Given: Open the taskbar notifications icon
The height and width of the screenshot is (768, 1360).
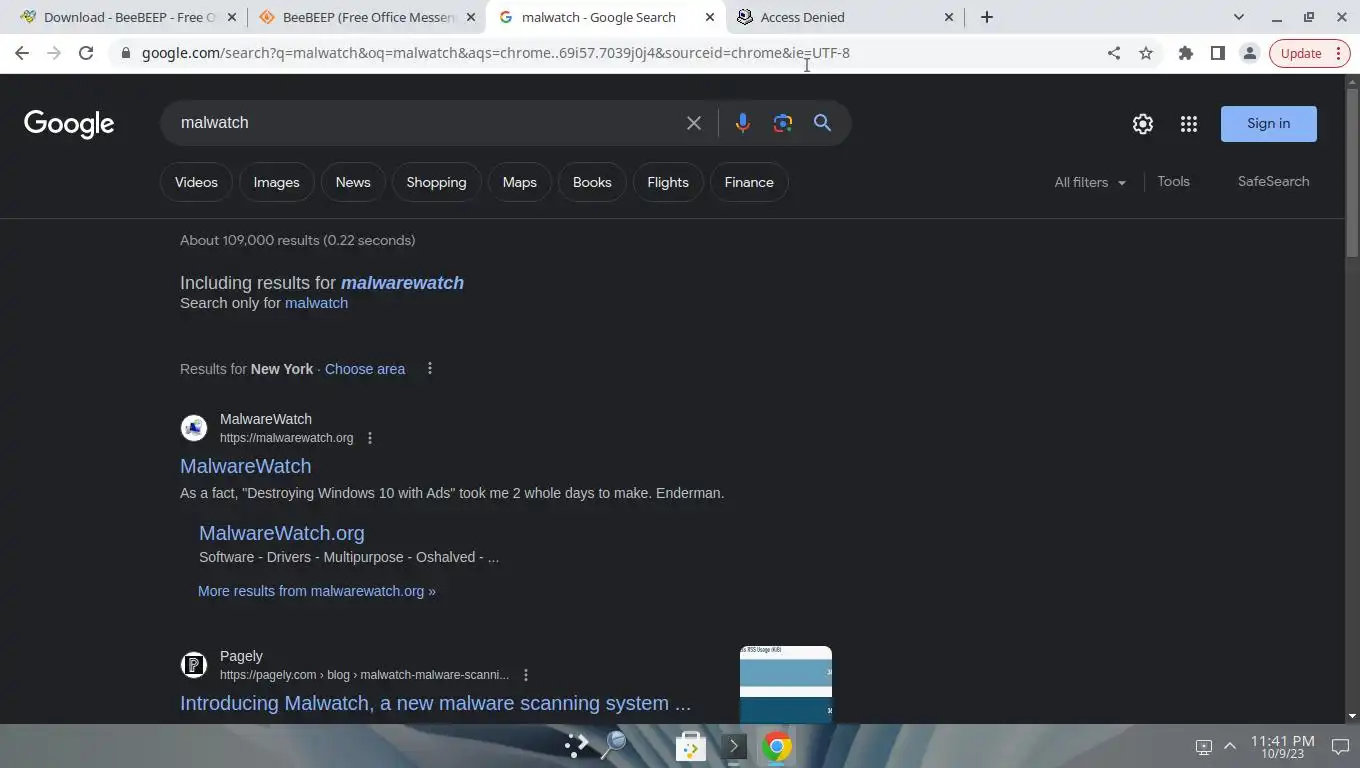Looking at the screenshot, I should [1340, 746].
